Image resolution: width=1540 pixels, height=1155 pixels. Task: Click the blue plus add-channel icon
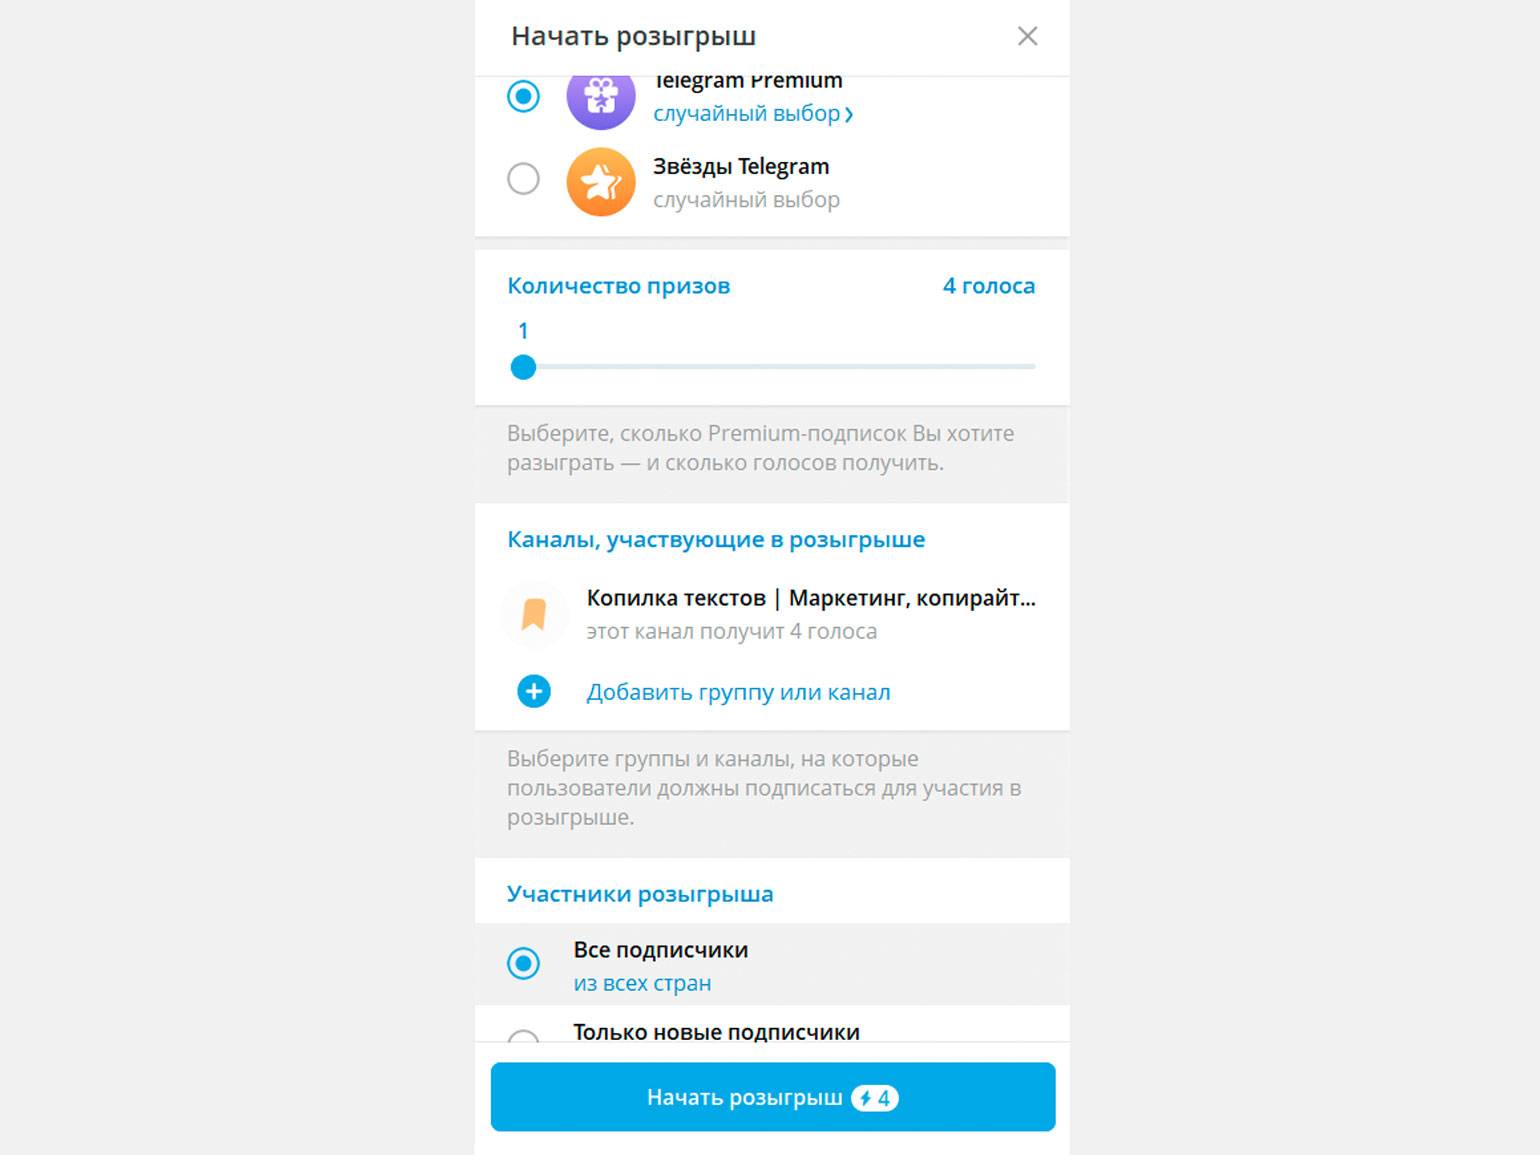[534, 691]
